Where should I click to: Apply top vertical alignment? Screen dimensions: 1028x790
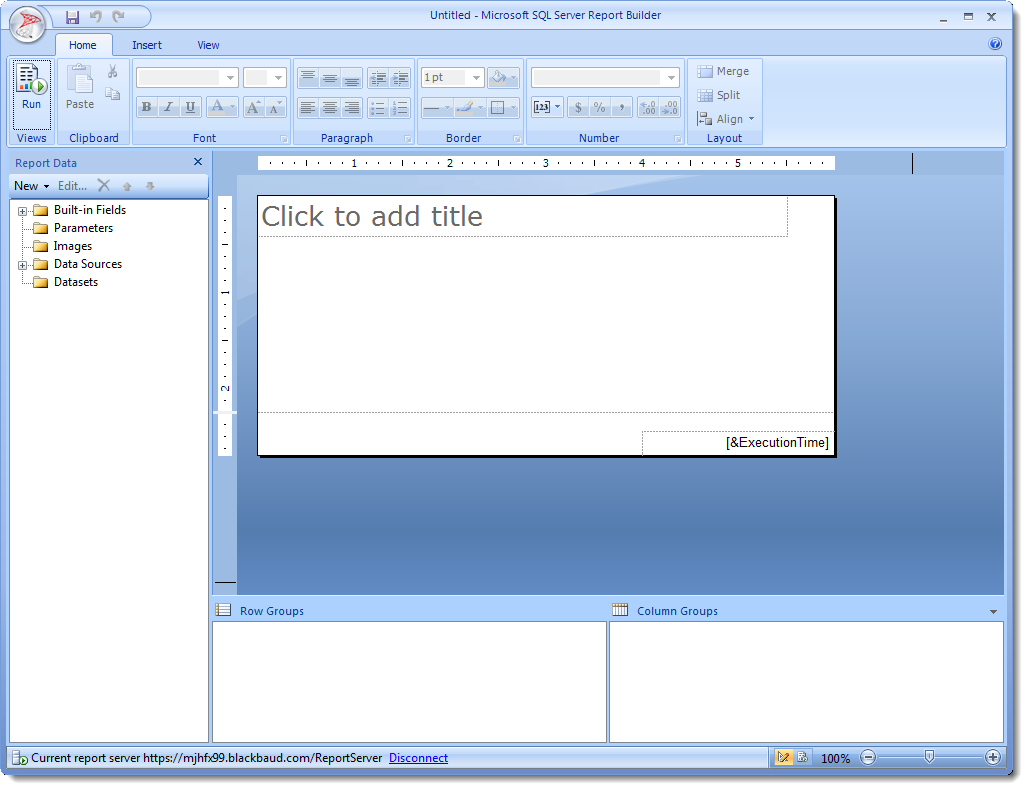pyautogui.click(x=308, y=77)
